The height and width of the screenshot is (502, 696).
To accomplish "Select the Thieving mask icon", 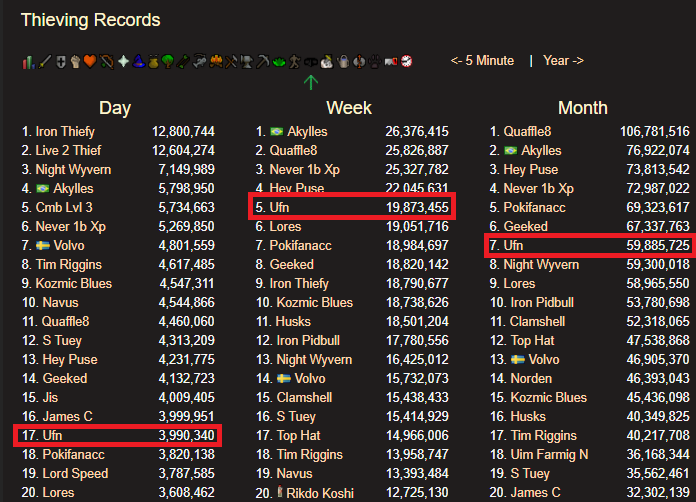I will [311, 62].
